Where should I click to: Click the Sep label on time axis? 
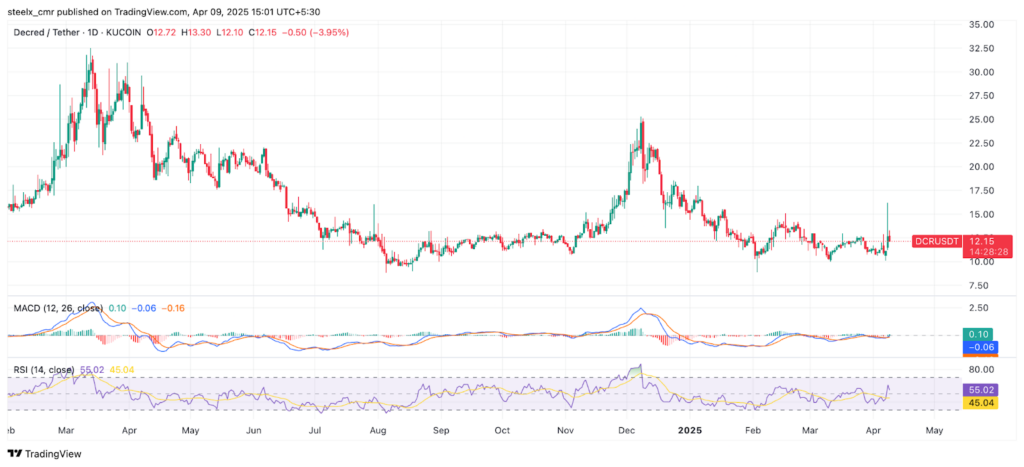tap(441, 432)
